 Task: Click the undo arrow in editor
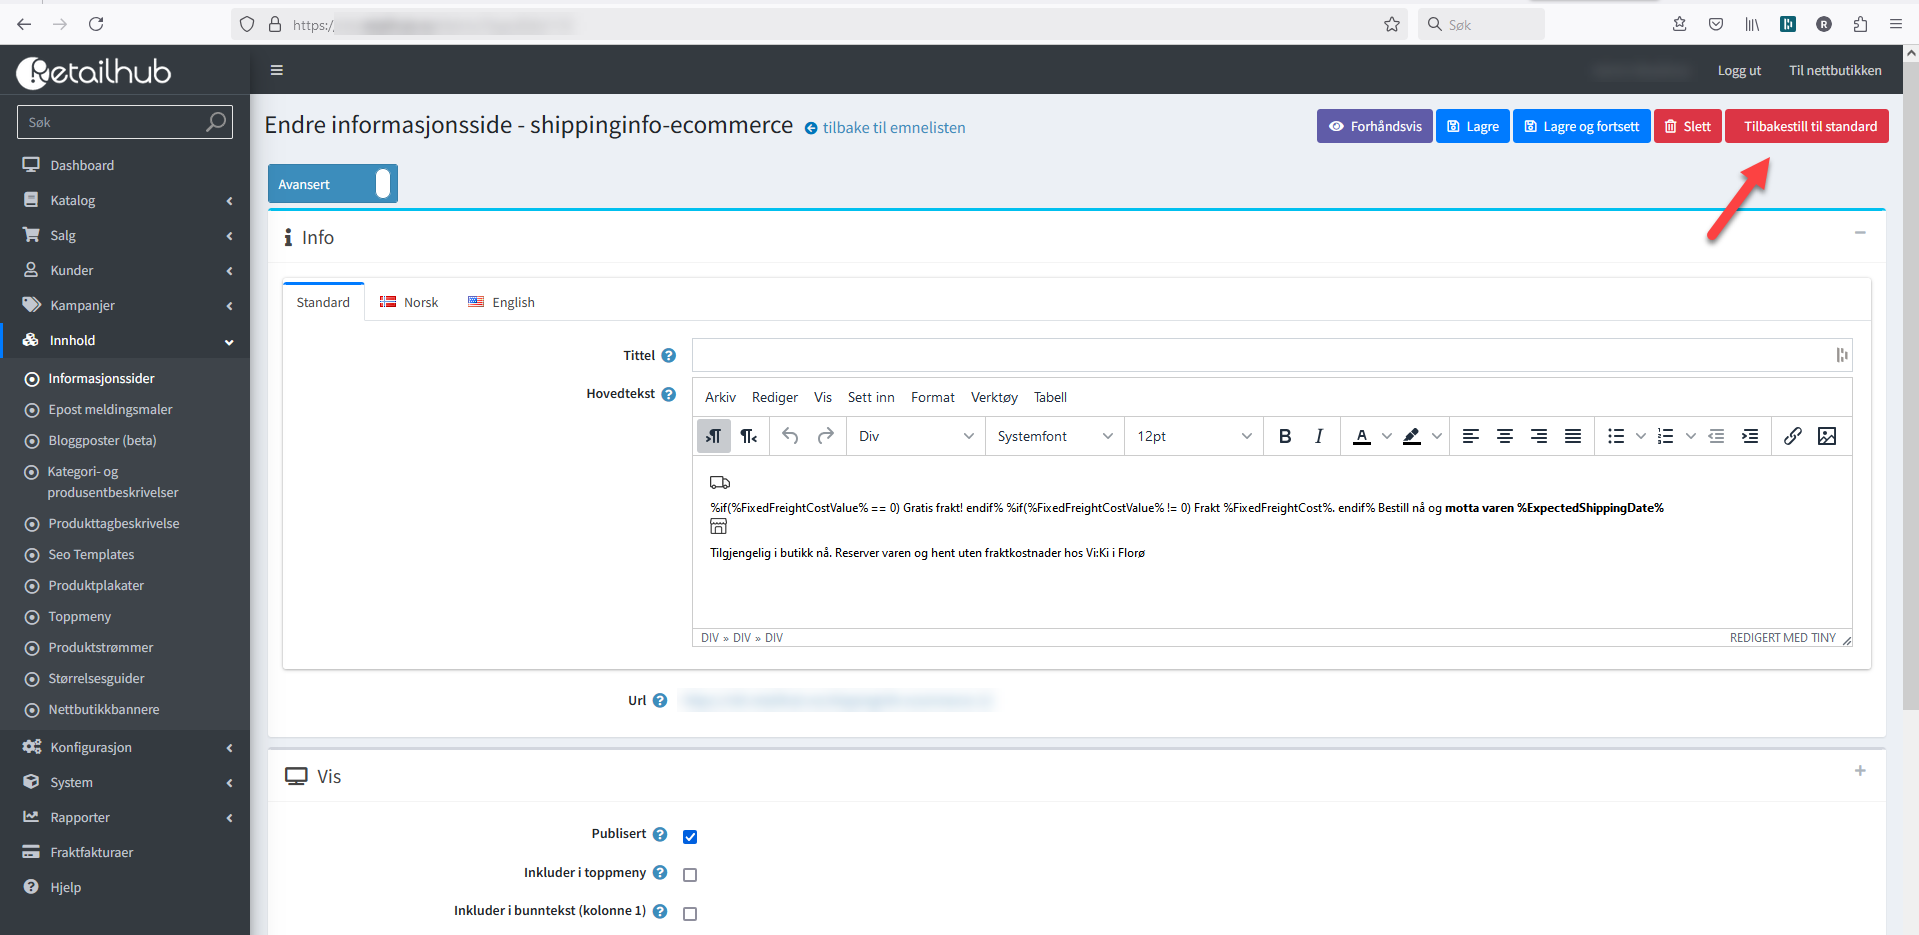click(790, 436)
